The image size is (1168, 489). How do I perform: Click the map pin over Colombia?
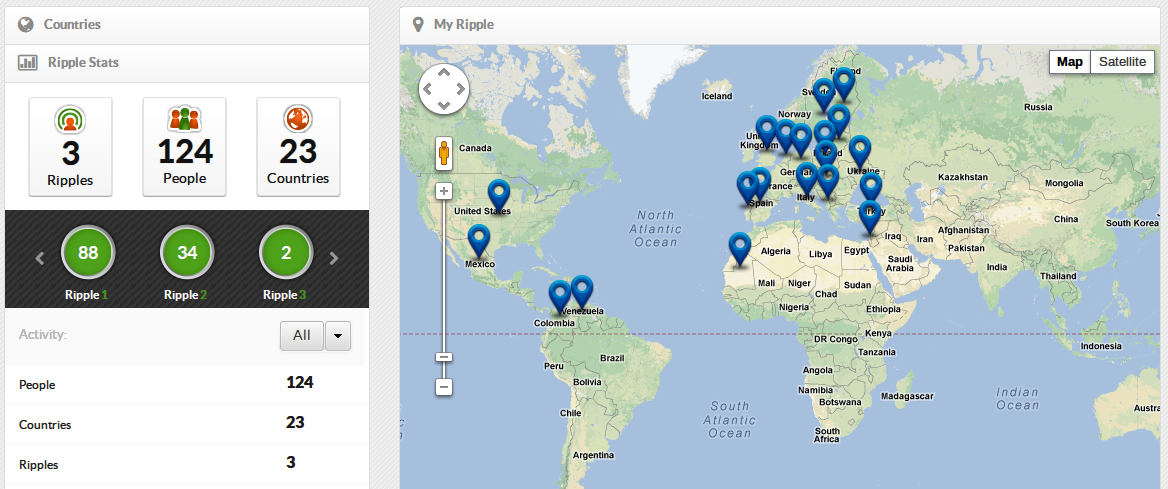coord(559,298)
